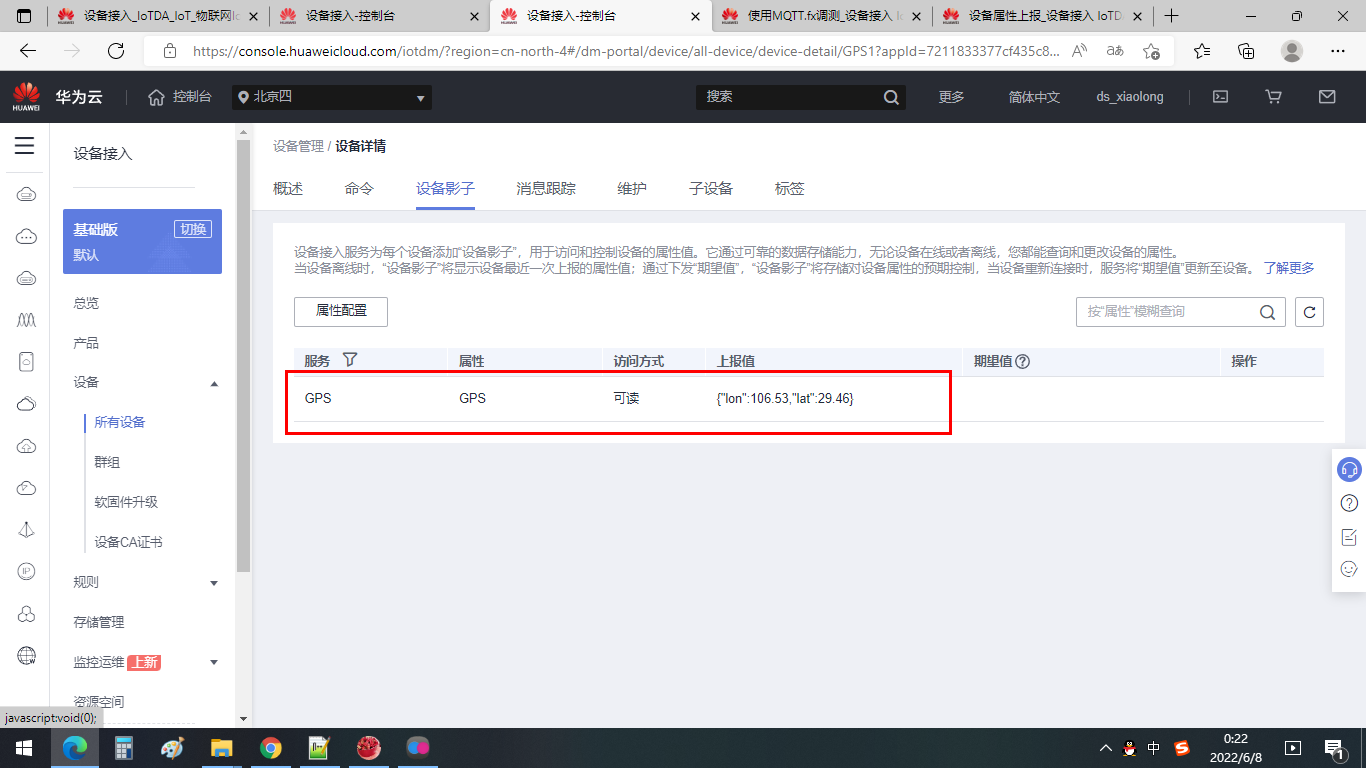Open the 北京四 region dropdown
This screenshot has height=768, width=1366.
click(332, 97)
